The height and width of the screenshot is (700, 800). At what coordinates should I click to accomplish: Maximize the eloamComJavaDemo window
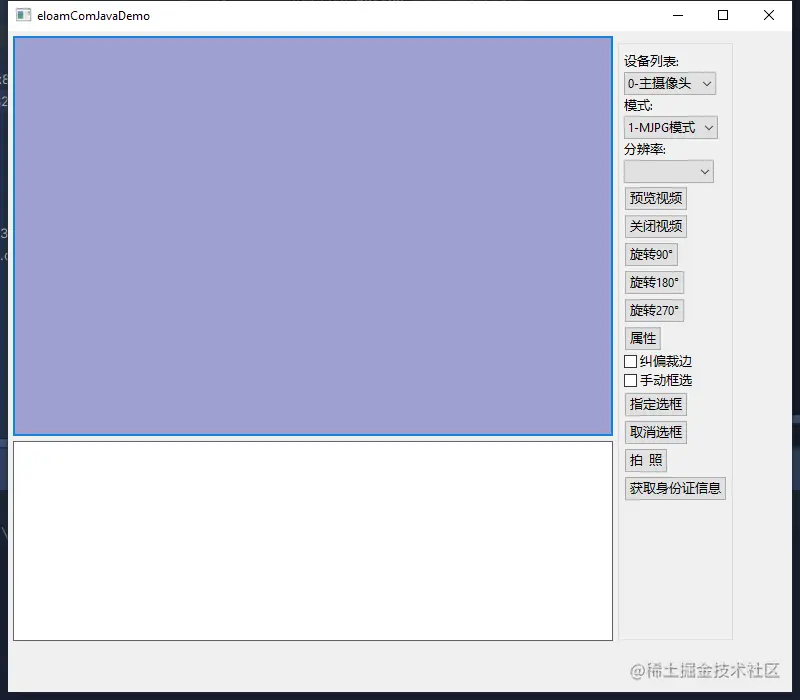coord(723,15)
